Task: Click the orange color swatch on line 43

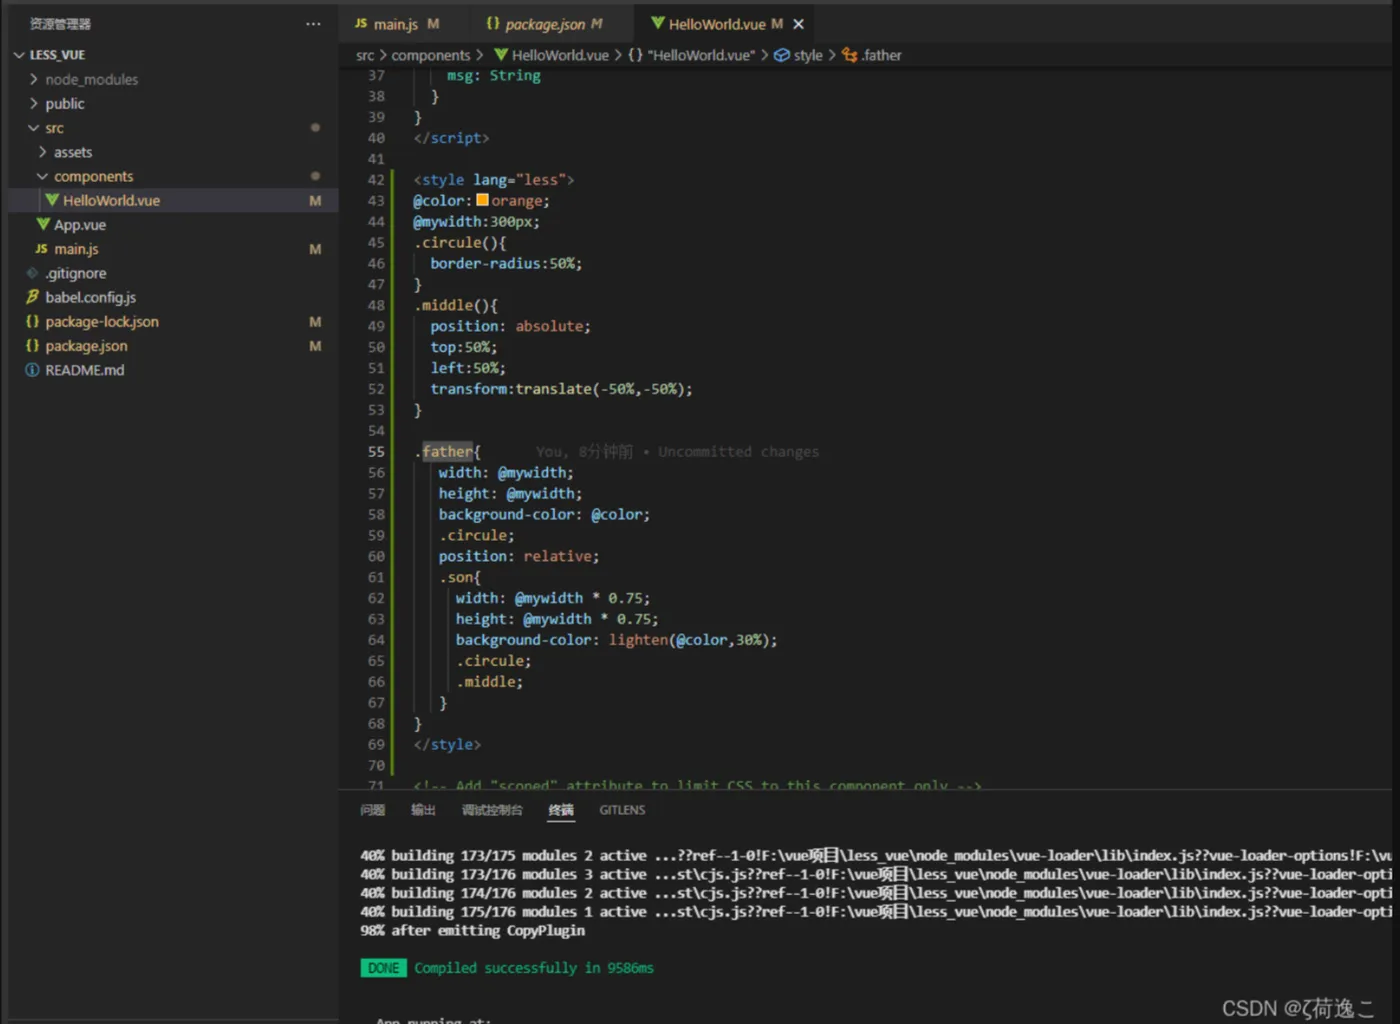Action: tap(483, 200)
